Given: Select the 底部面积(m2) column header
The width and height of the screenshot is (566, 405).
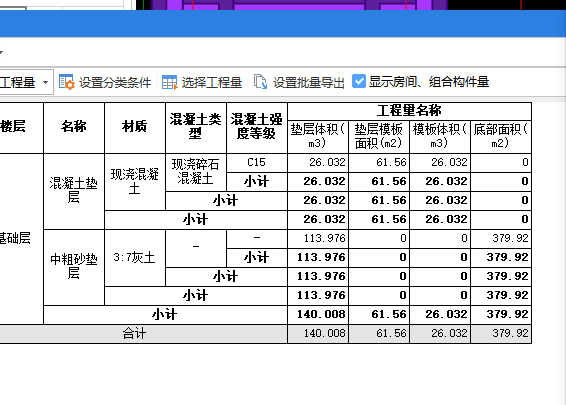Looking at the screenshot, I should [x=501, y=137].
